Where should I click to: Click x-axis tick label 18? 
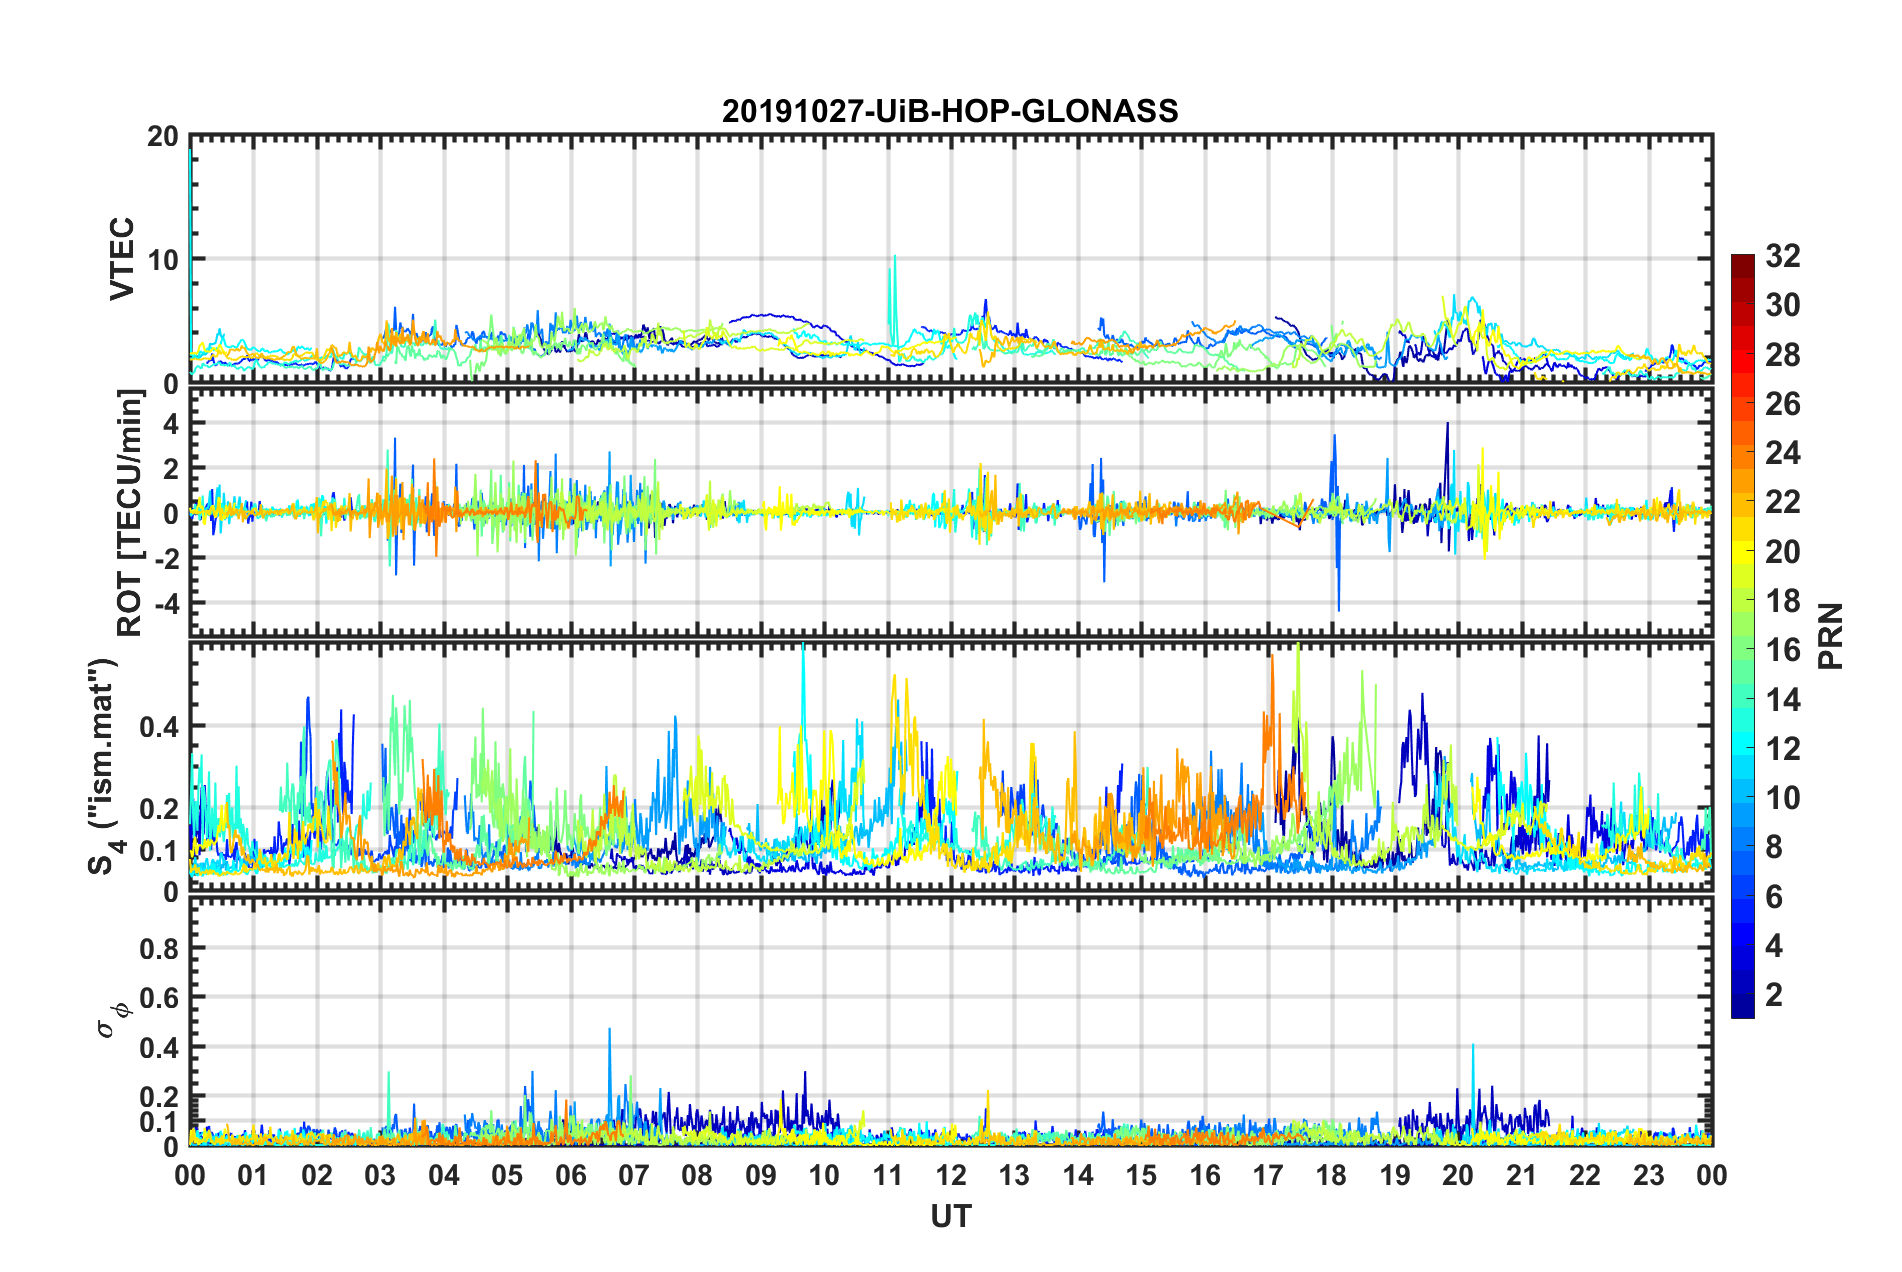coord(1332,1175)
